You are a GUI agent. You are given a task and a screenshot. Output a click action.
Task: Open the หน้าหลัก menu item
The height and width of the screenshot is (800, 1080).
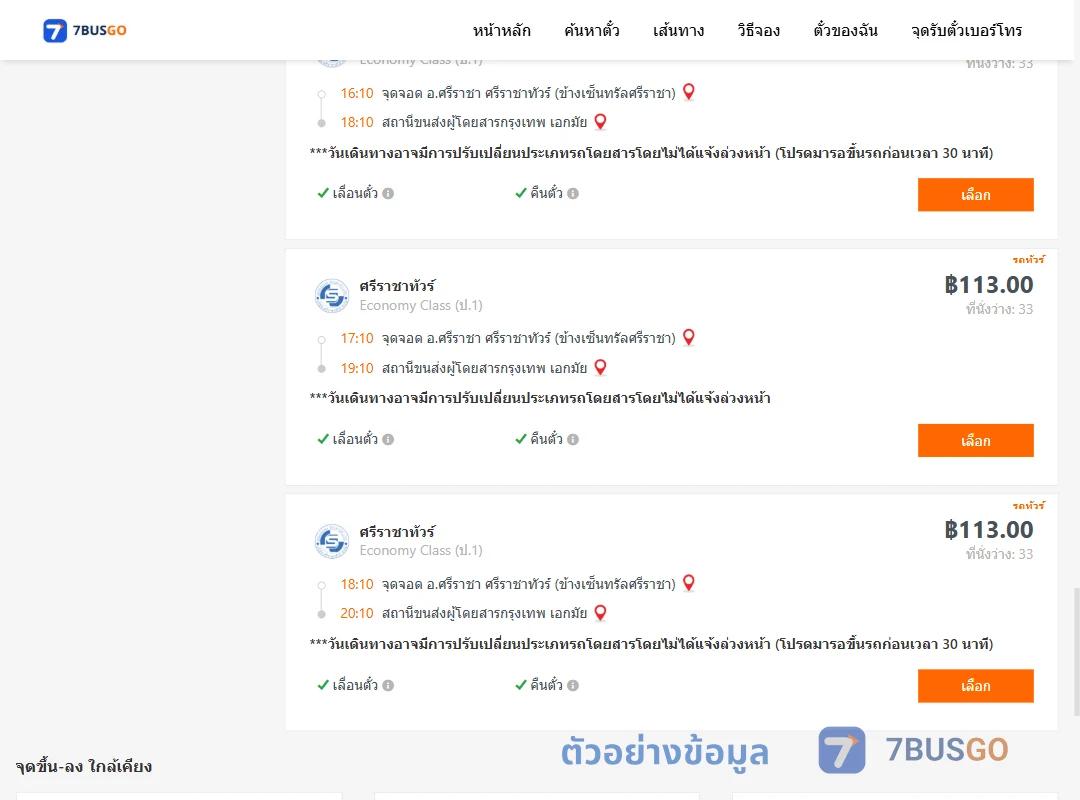click(501, 30)
